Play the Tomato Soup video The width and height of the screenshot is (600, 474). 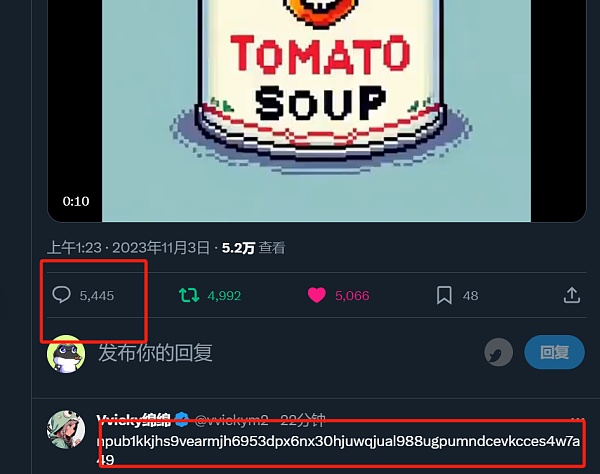316,111
